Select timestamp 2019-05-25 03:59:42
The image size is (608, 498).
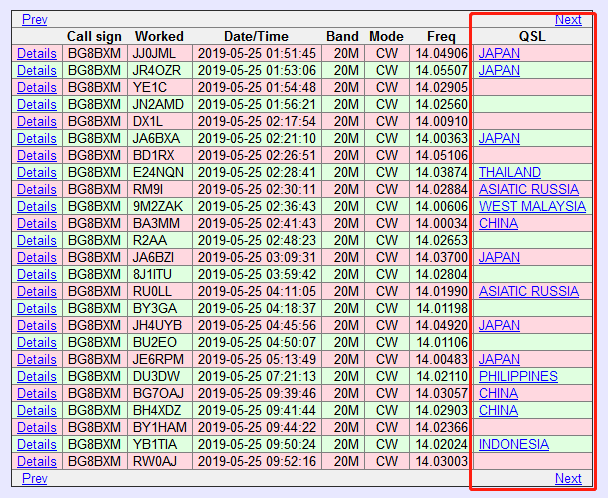point(257,275)
